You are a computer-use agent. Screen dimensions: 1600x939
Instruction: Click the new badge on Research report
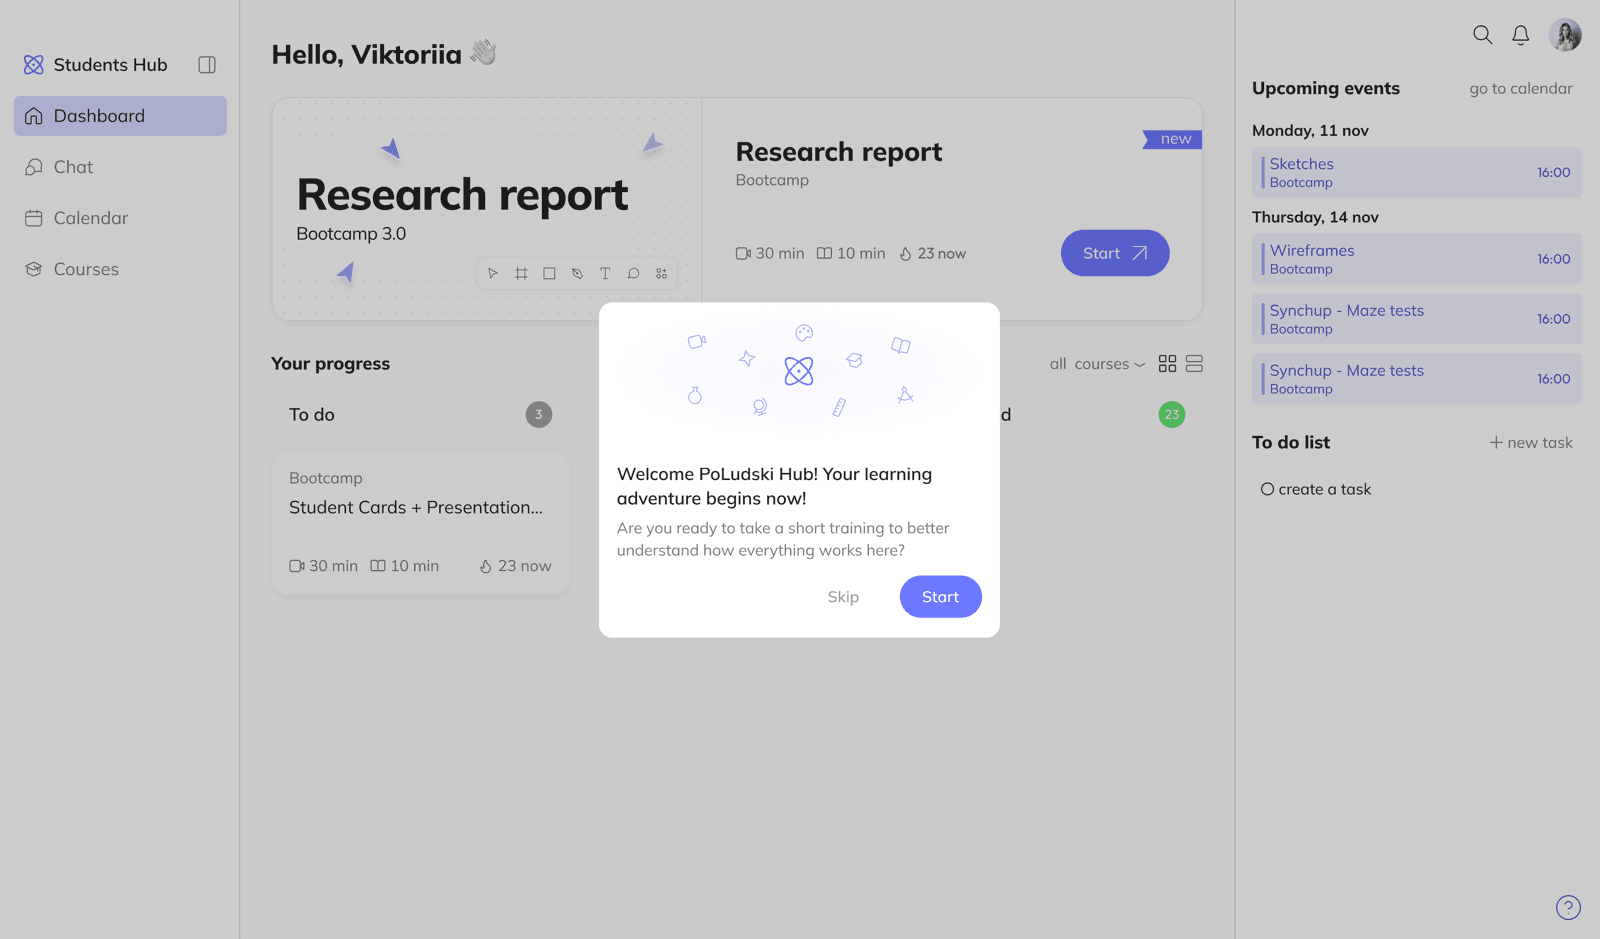tap(1173, 139)
